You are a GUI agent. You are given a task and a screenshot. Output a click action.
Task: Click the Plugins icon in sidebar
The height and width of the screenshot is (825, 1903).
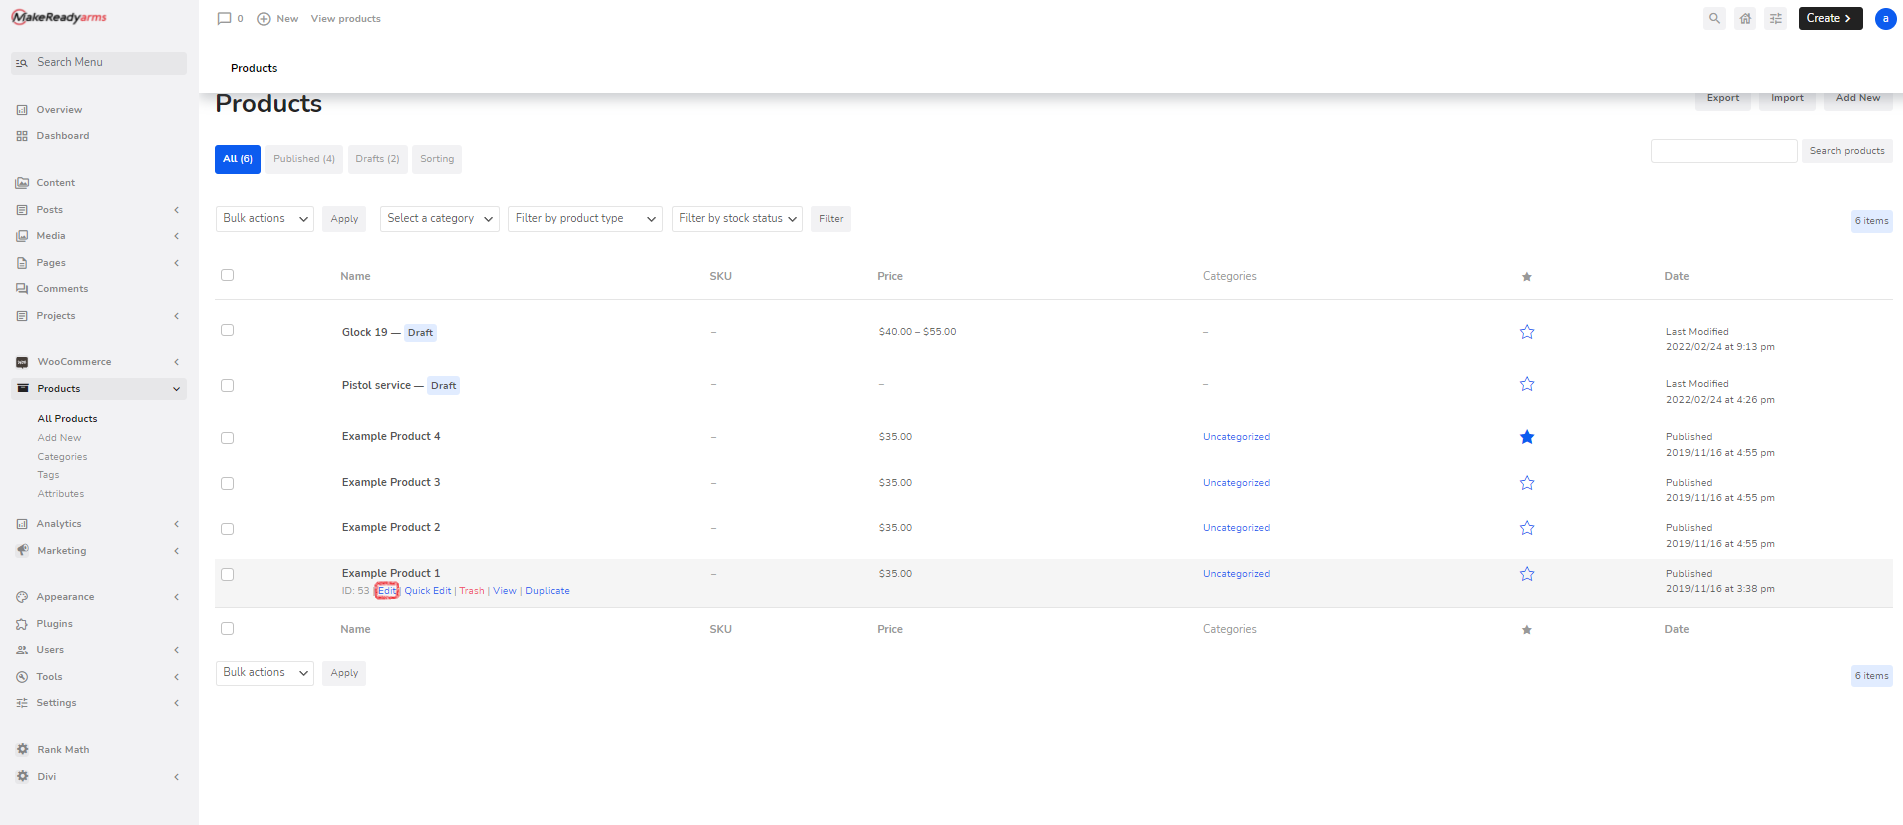pos(22,624)
